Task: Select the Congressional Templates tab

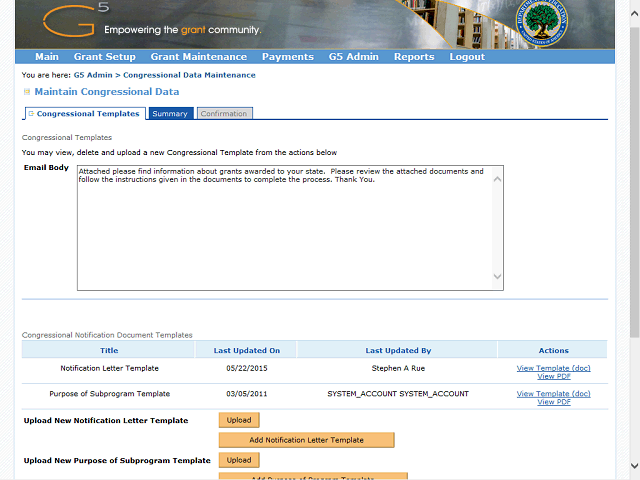Action: click(x=85, y=113)
